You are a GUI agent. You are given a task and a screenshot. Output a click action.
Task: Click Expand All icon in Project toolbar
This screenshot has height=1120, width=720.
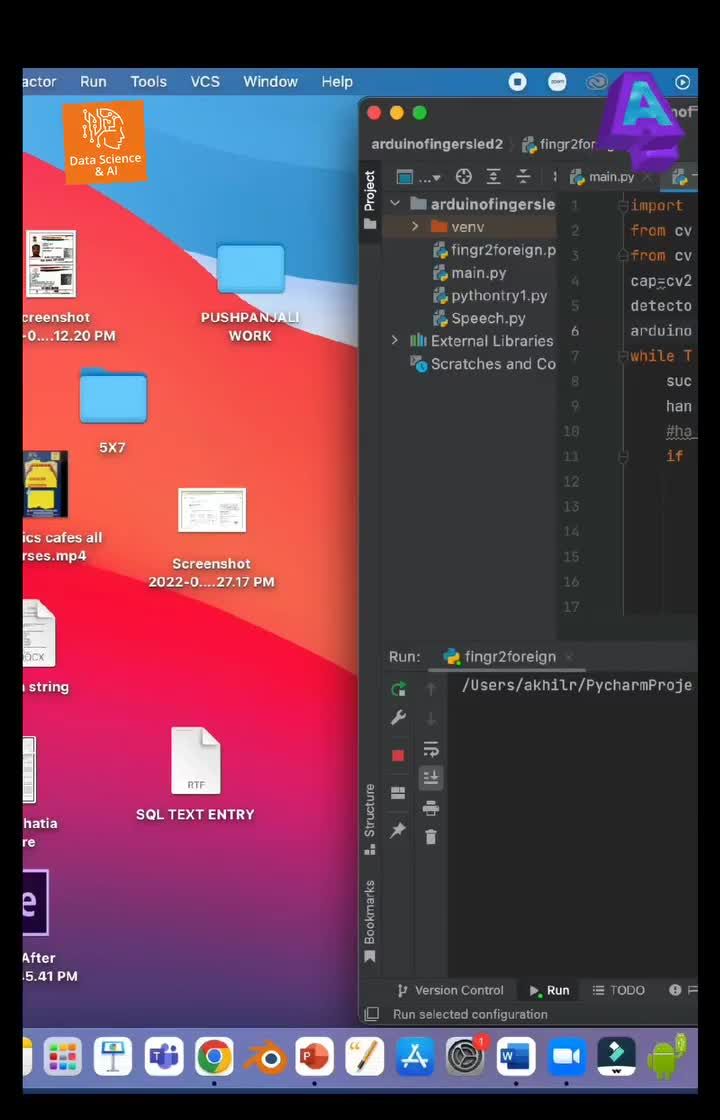point(493,177)
